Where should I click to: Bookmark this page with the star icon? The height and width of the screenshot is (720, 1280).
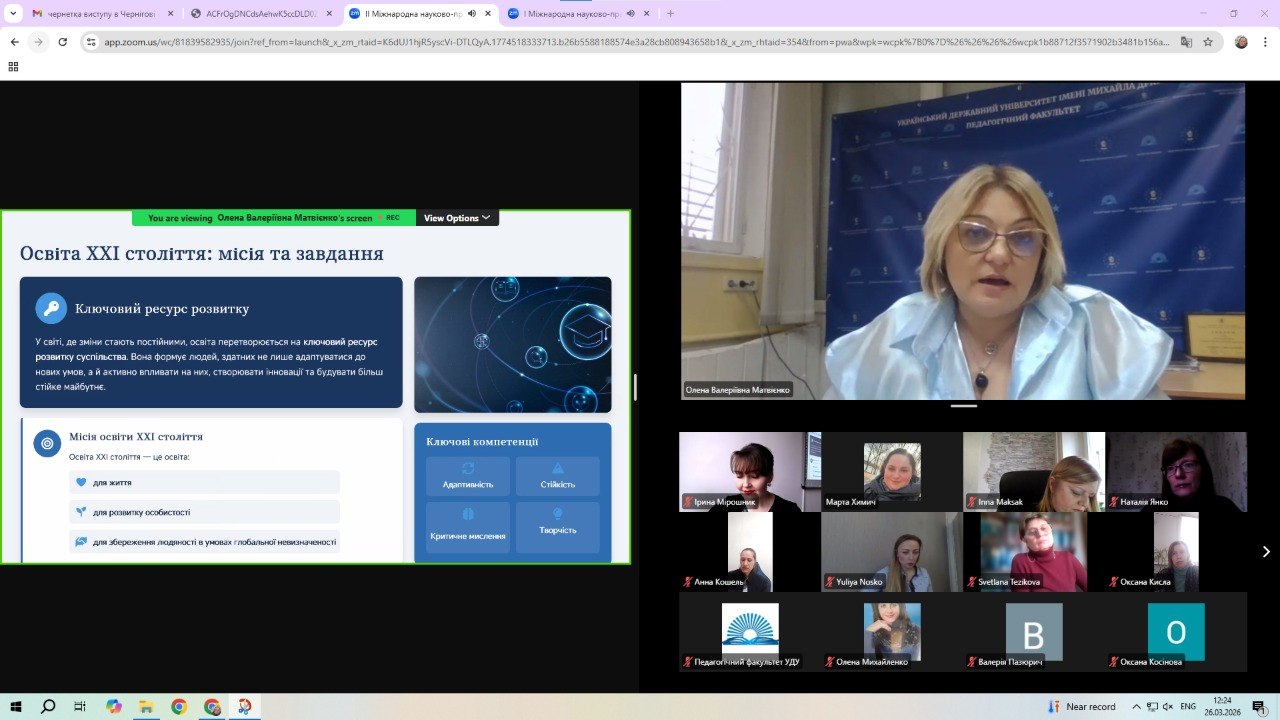(x=1208, y=42)
